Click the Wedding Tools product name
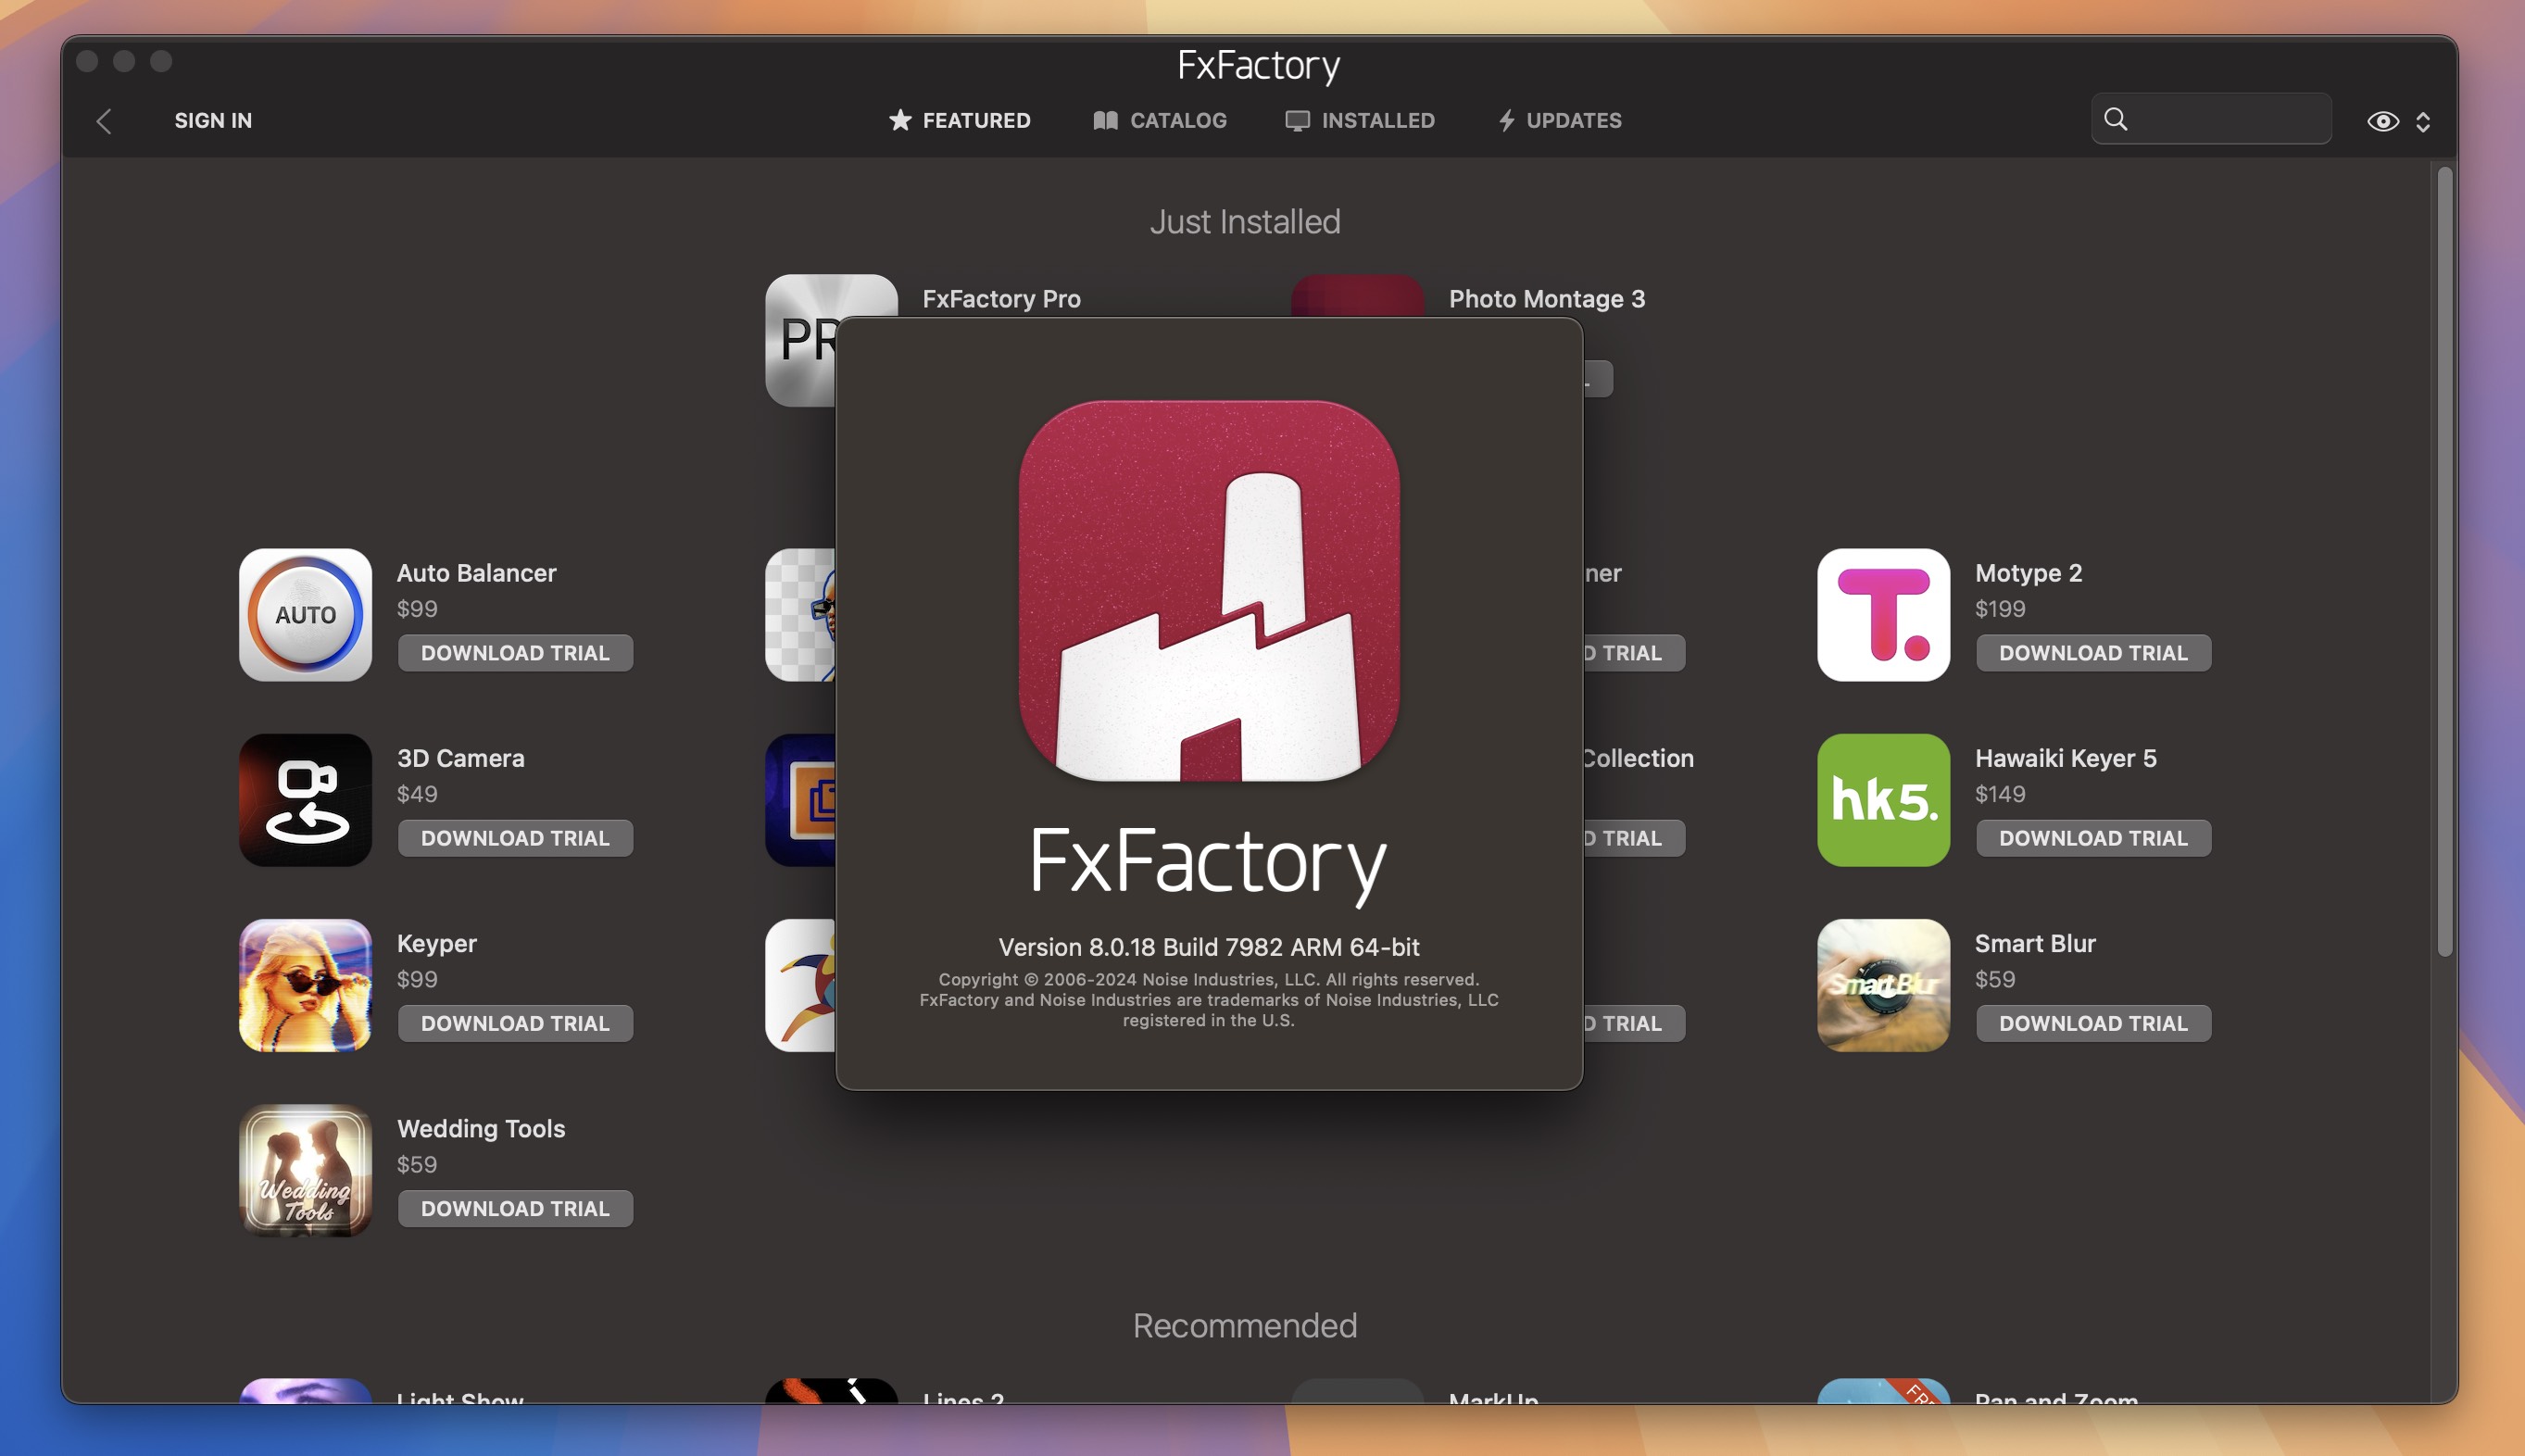The image size is (2525, 1456). click(481, 1129)
